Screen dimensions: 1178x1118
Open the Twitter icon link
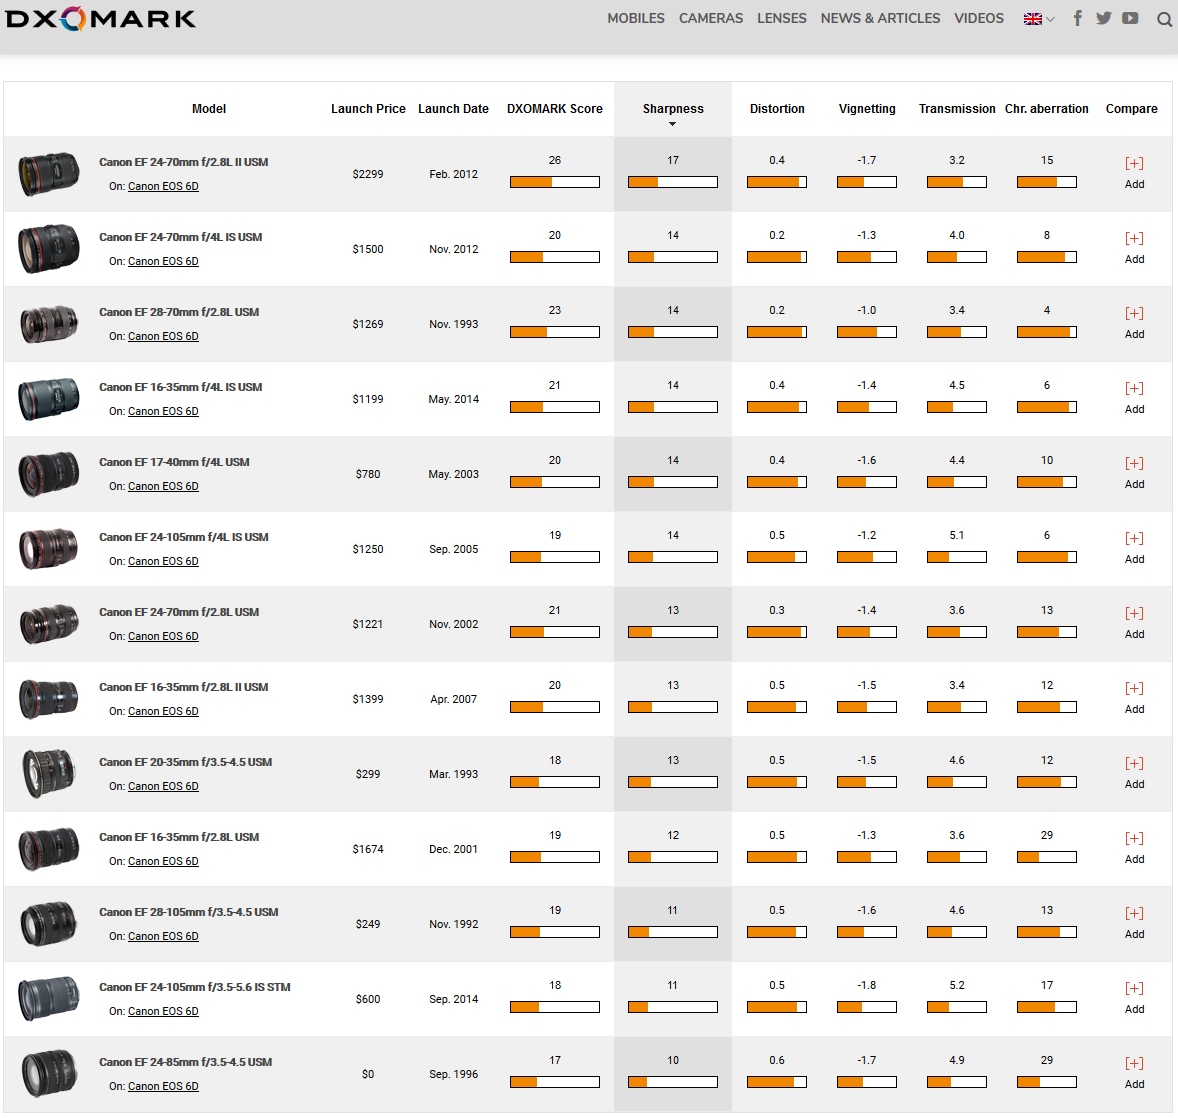1103,18
